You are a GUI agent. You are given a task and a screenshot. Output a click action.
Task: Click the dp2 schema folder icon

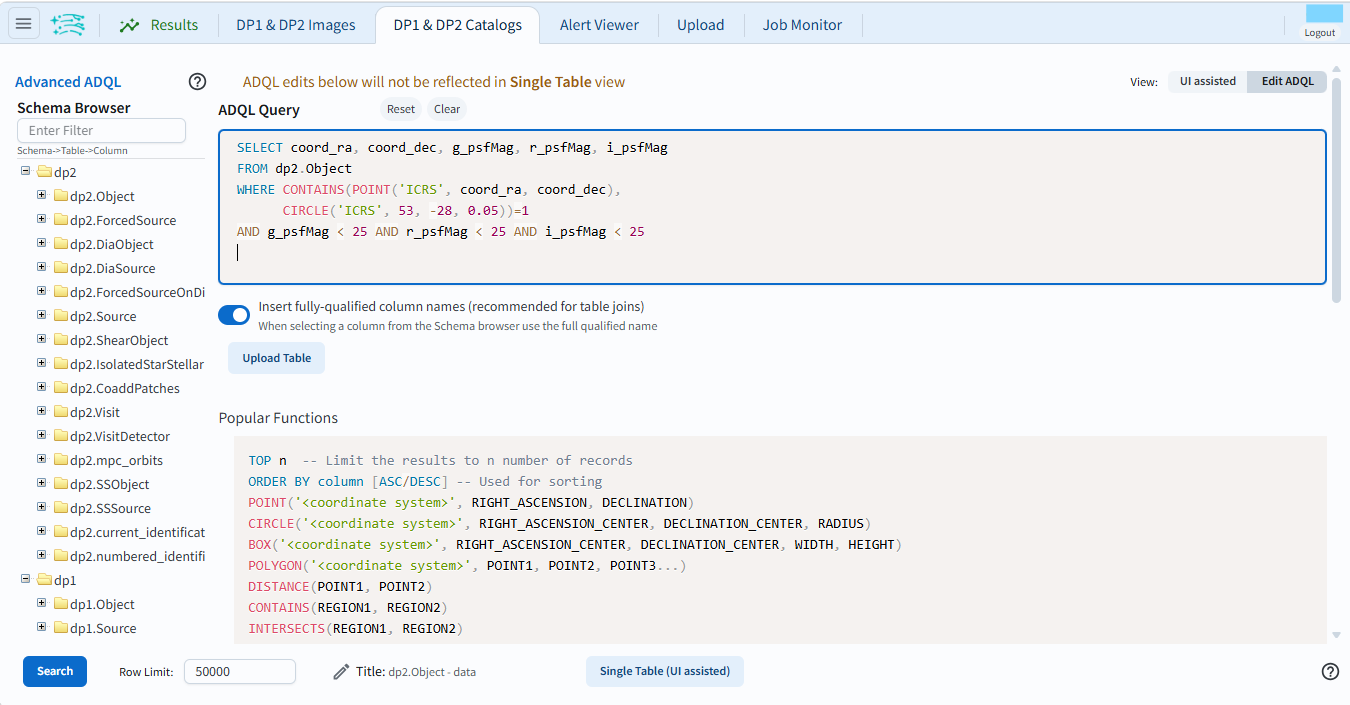pos(44,172)
